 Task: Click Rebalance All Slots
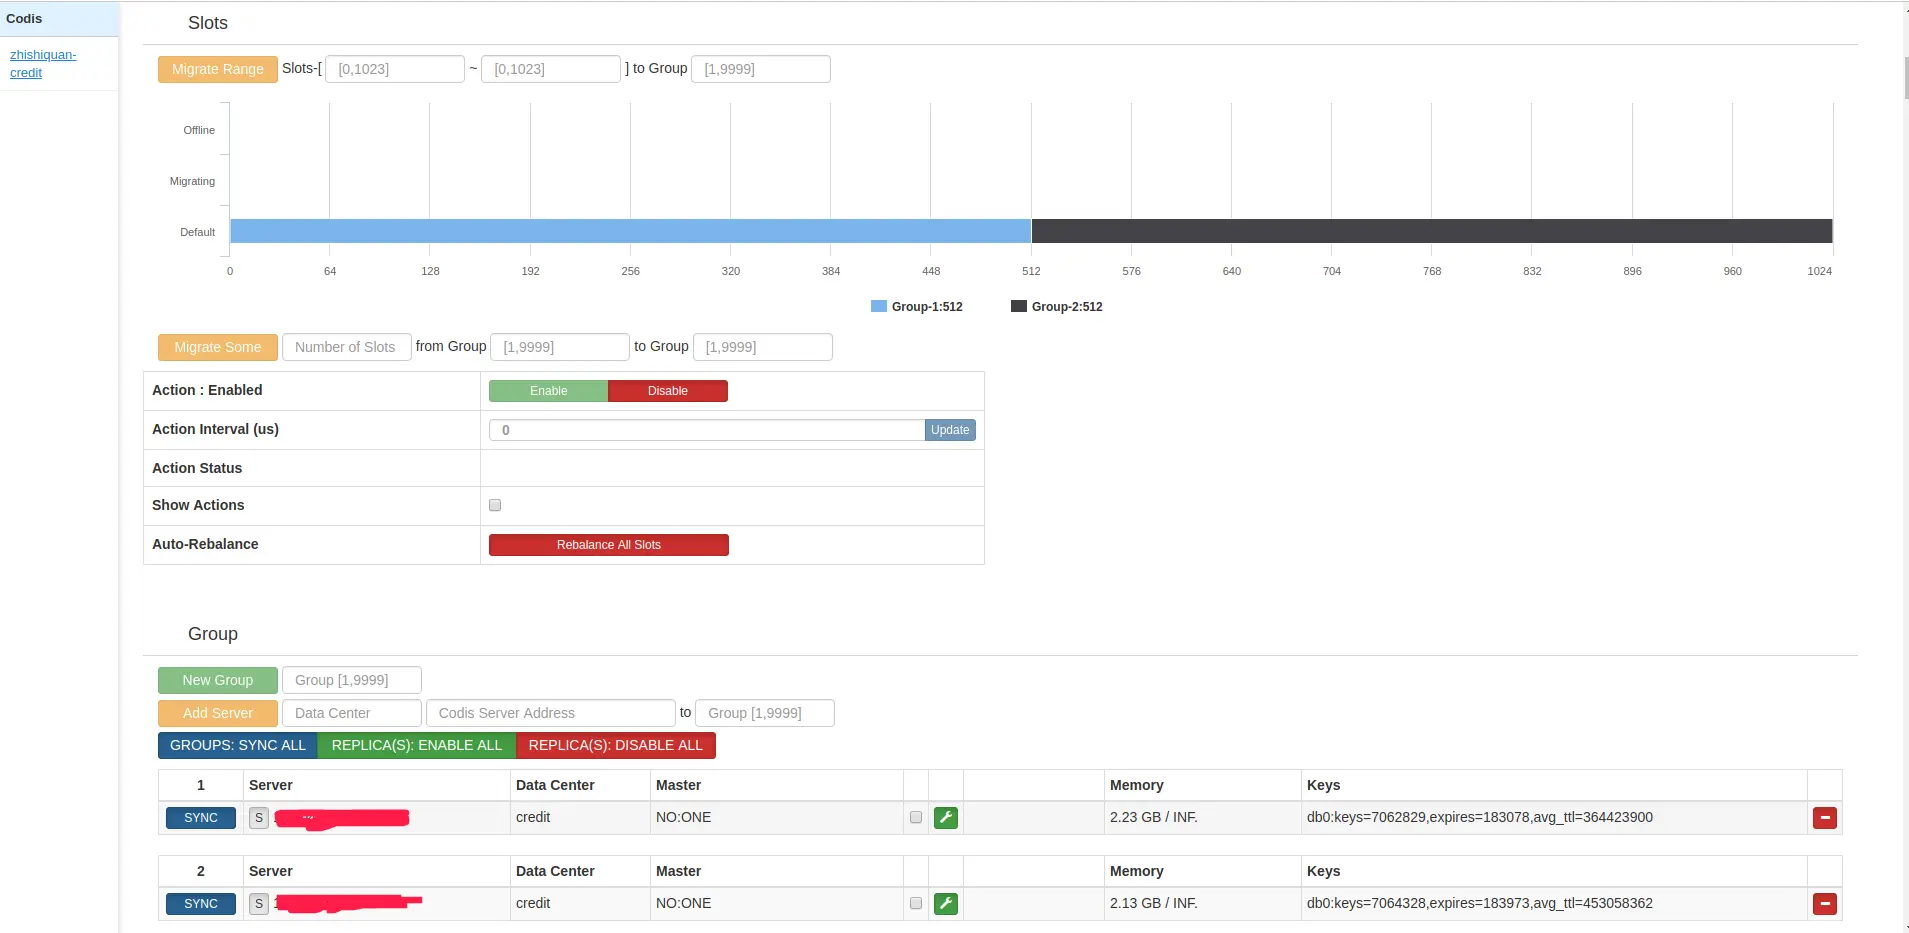(609, 545)
